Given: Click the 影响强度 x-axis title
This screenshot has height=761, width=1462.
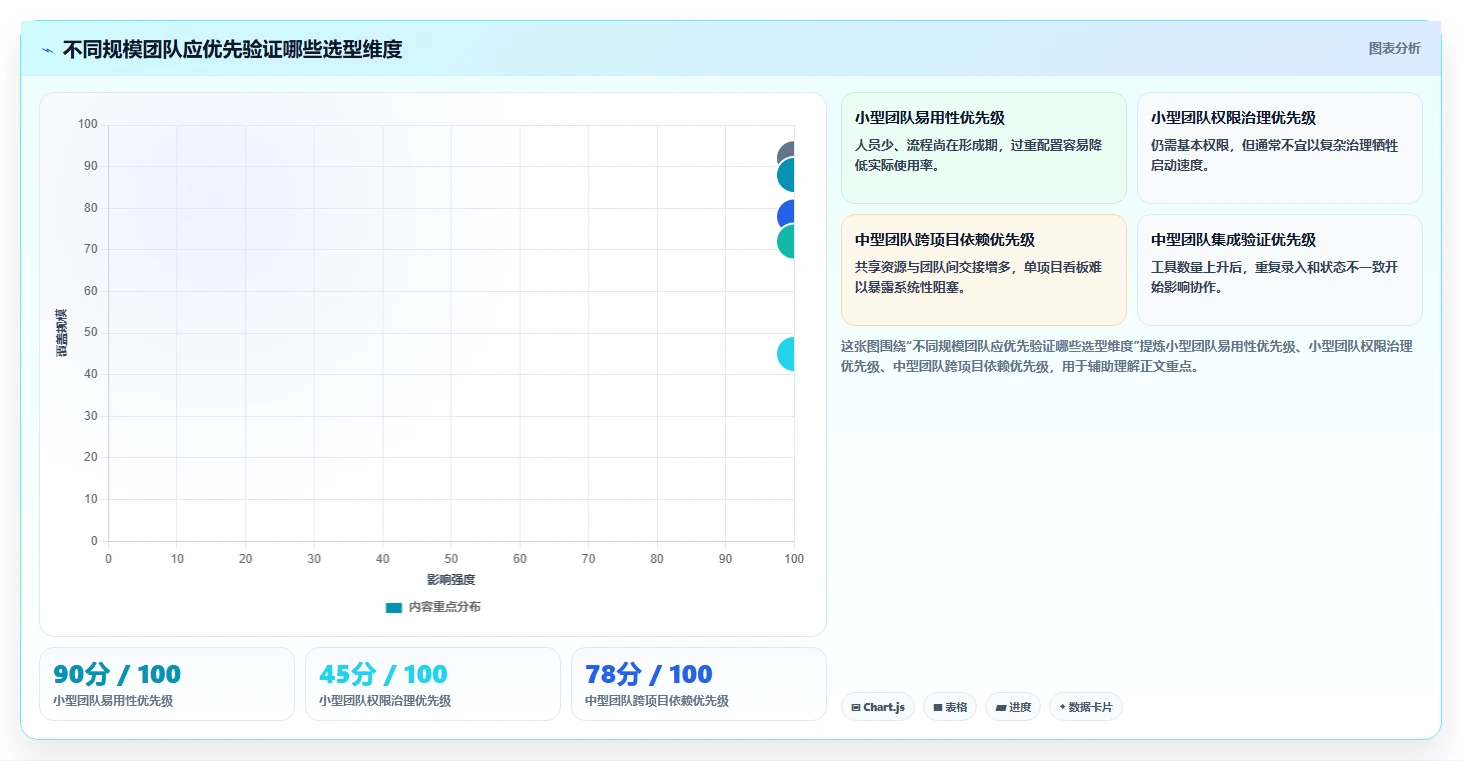Looking at the screenshot, I should [x=451, y=580].
